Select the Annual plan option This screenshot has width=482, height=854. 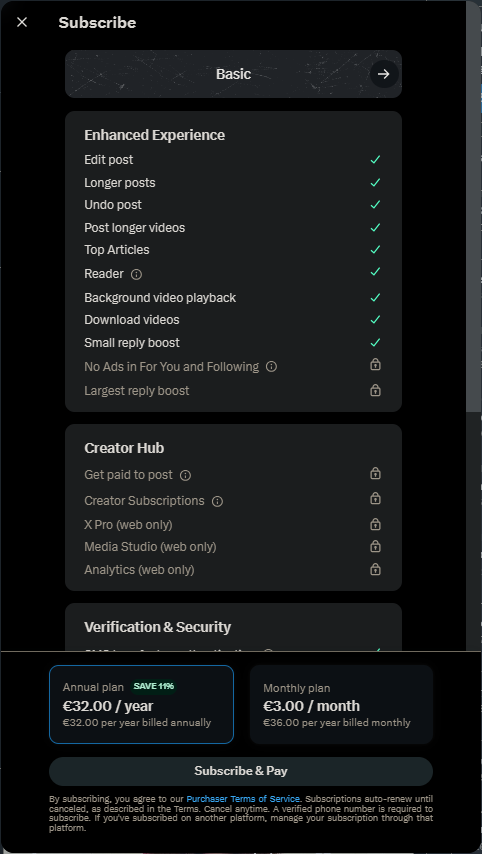tap(142, 704)
